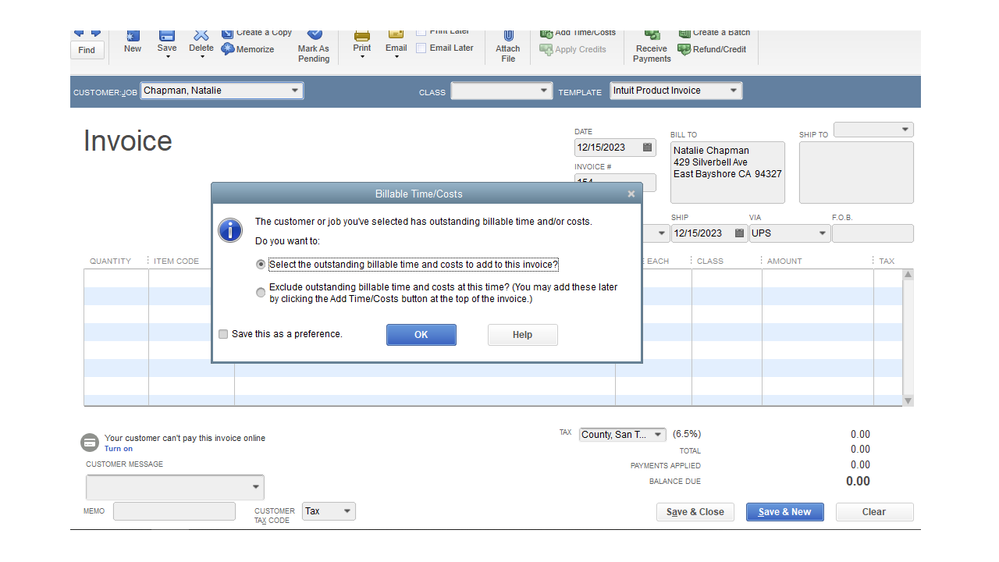Click the Refund/Credit icon
The width and height of the screenshot is (999, 562).
coord(684,49)
